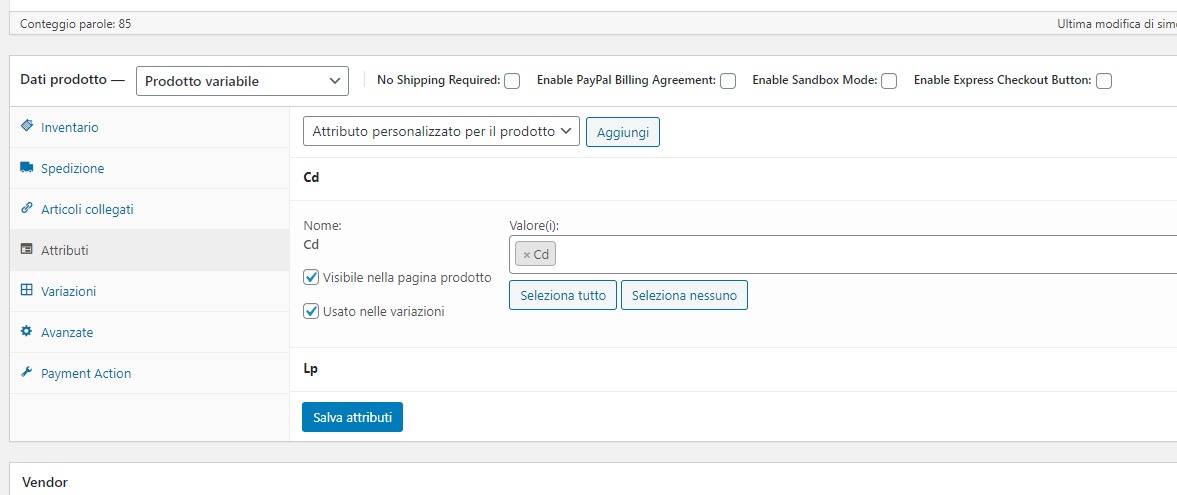
Task: Click the Avanzate gear icon
Action: (27, 331)
